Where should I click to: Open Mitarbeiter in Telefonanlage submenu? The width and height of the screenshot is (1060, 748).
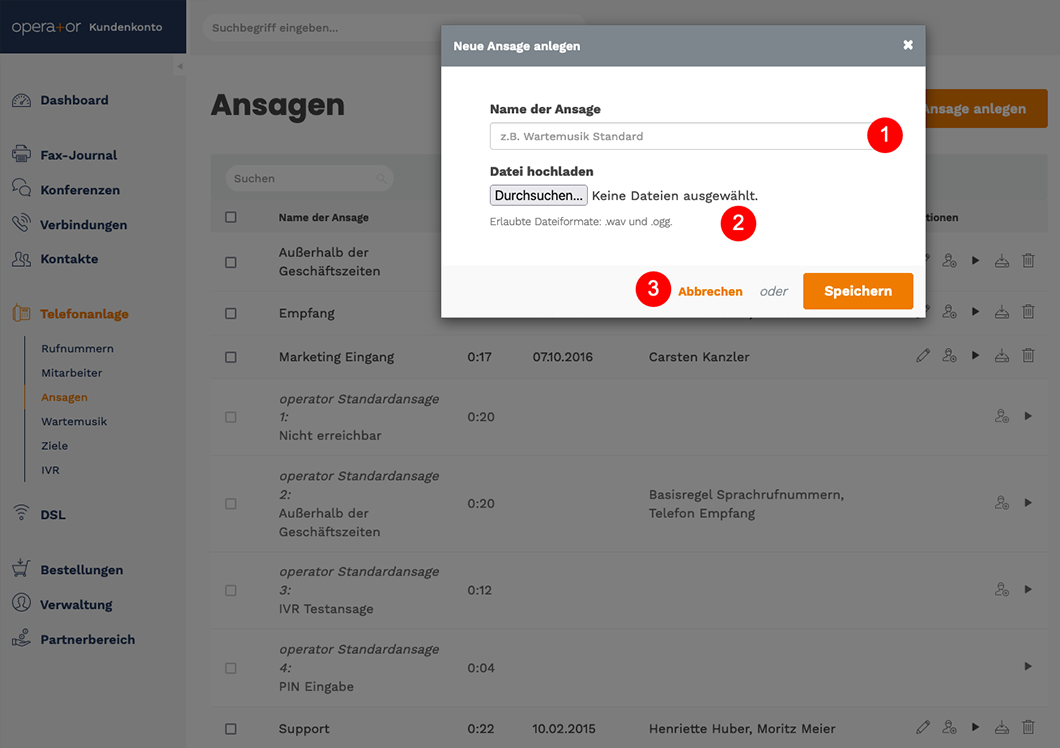pyautogui.click(x=72, y=373)
